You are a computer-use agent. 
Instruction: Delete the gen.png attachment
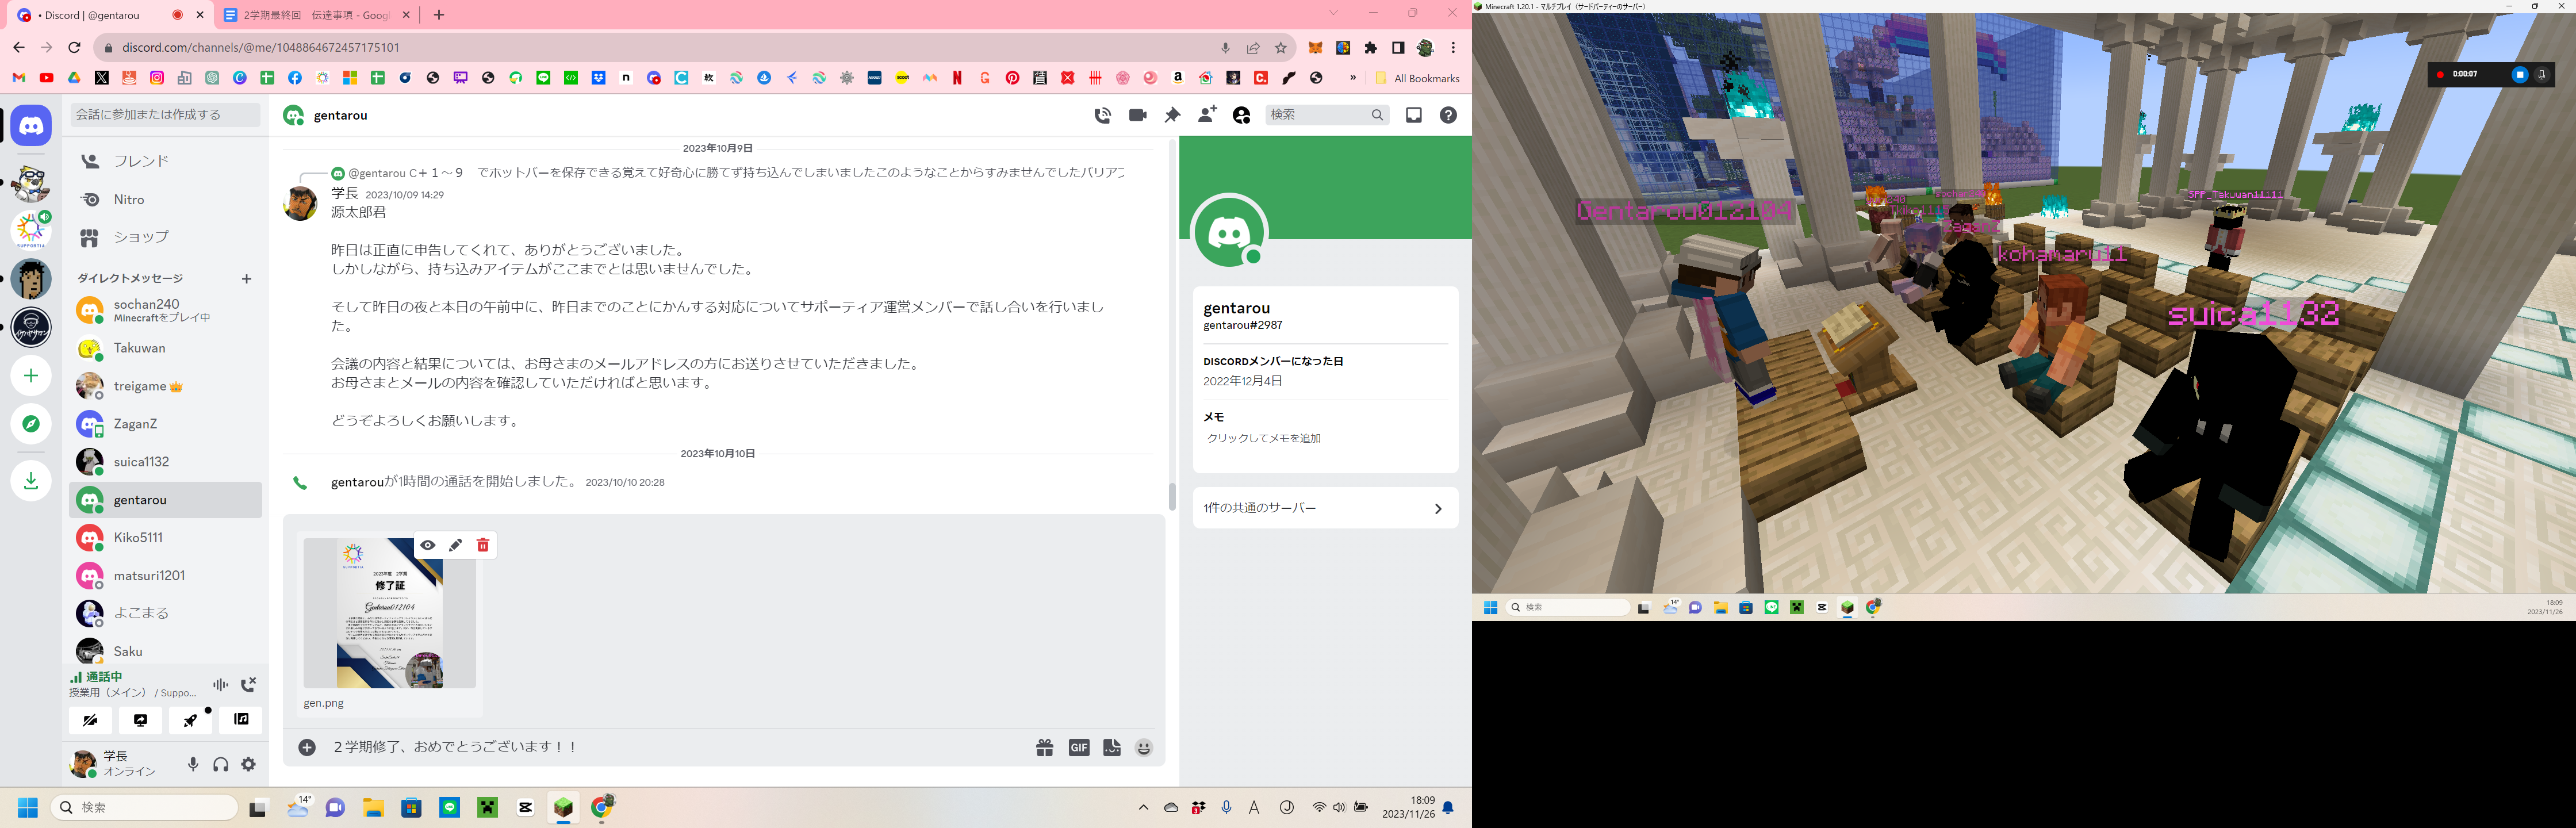483,545
